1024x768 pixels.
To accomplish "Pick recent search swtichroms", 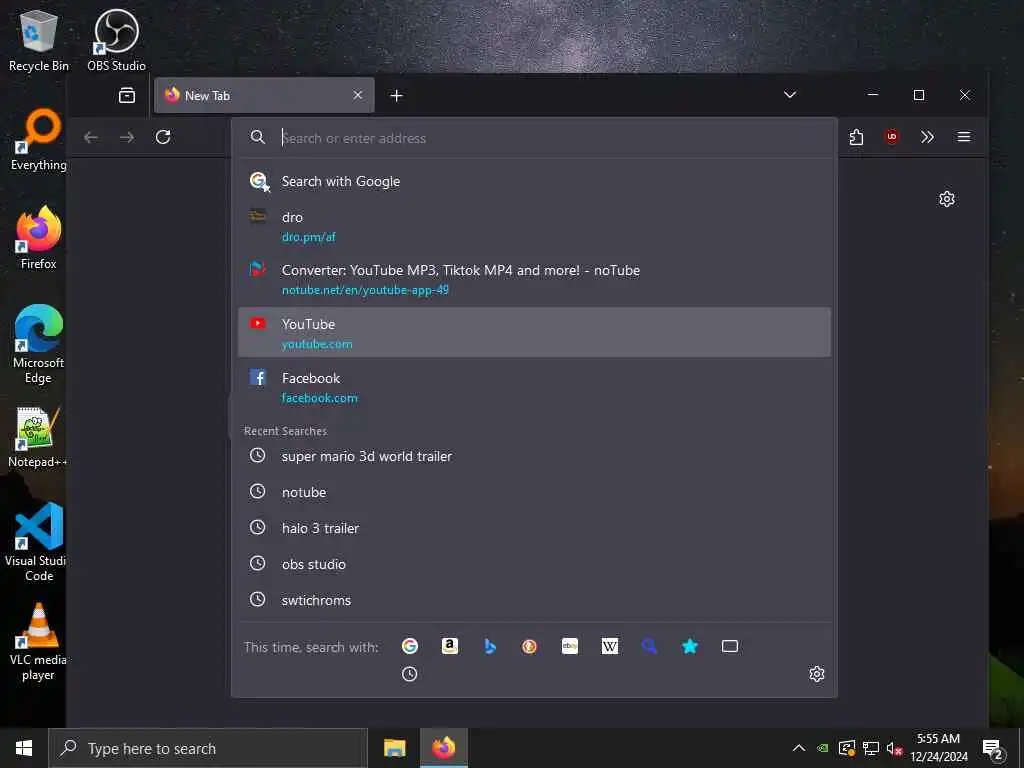I will click(x=534, y=600).
